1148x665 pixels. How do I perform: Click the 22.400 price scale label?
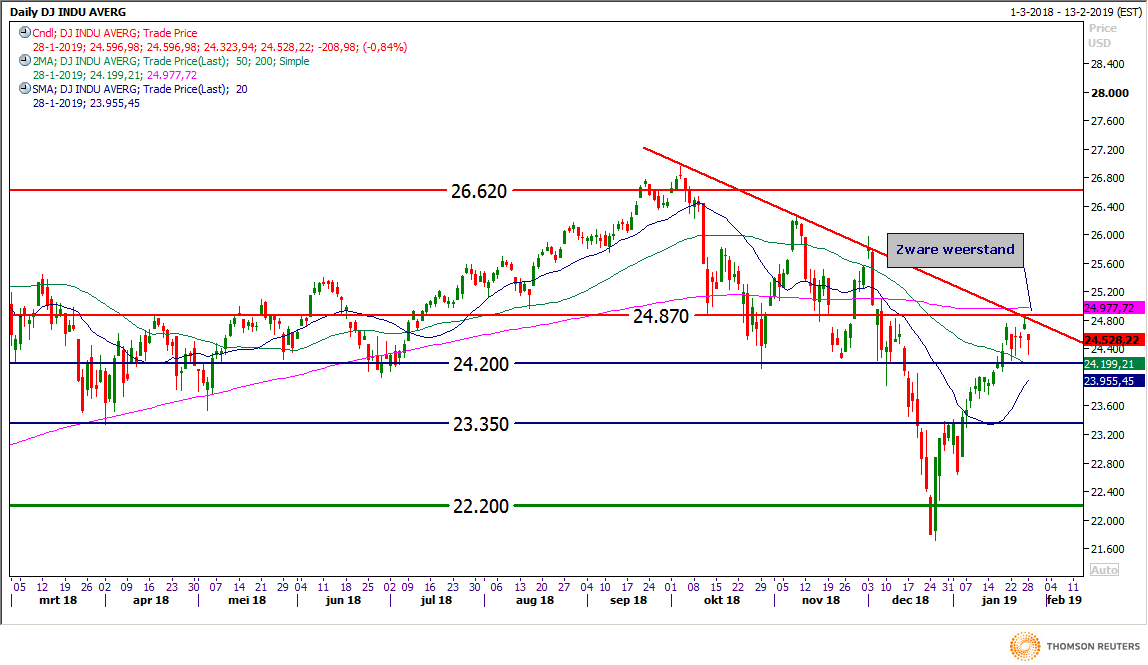[1108, 492]
